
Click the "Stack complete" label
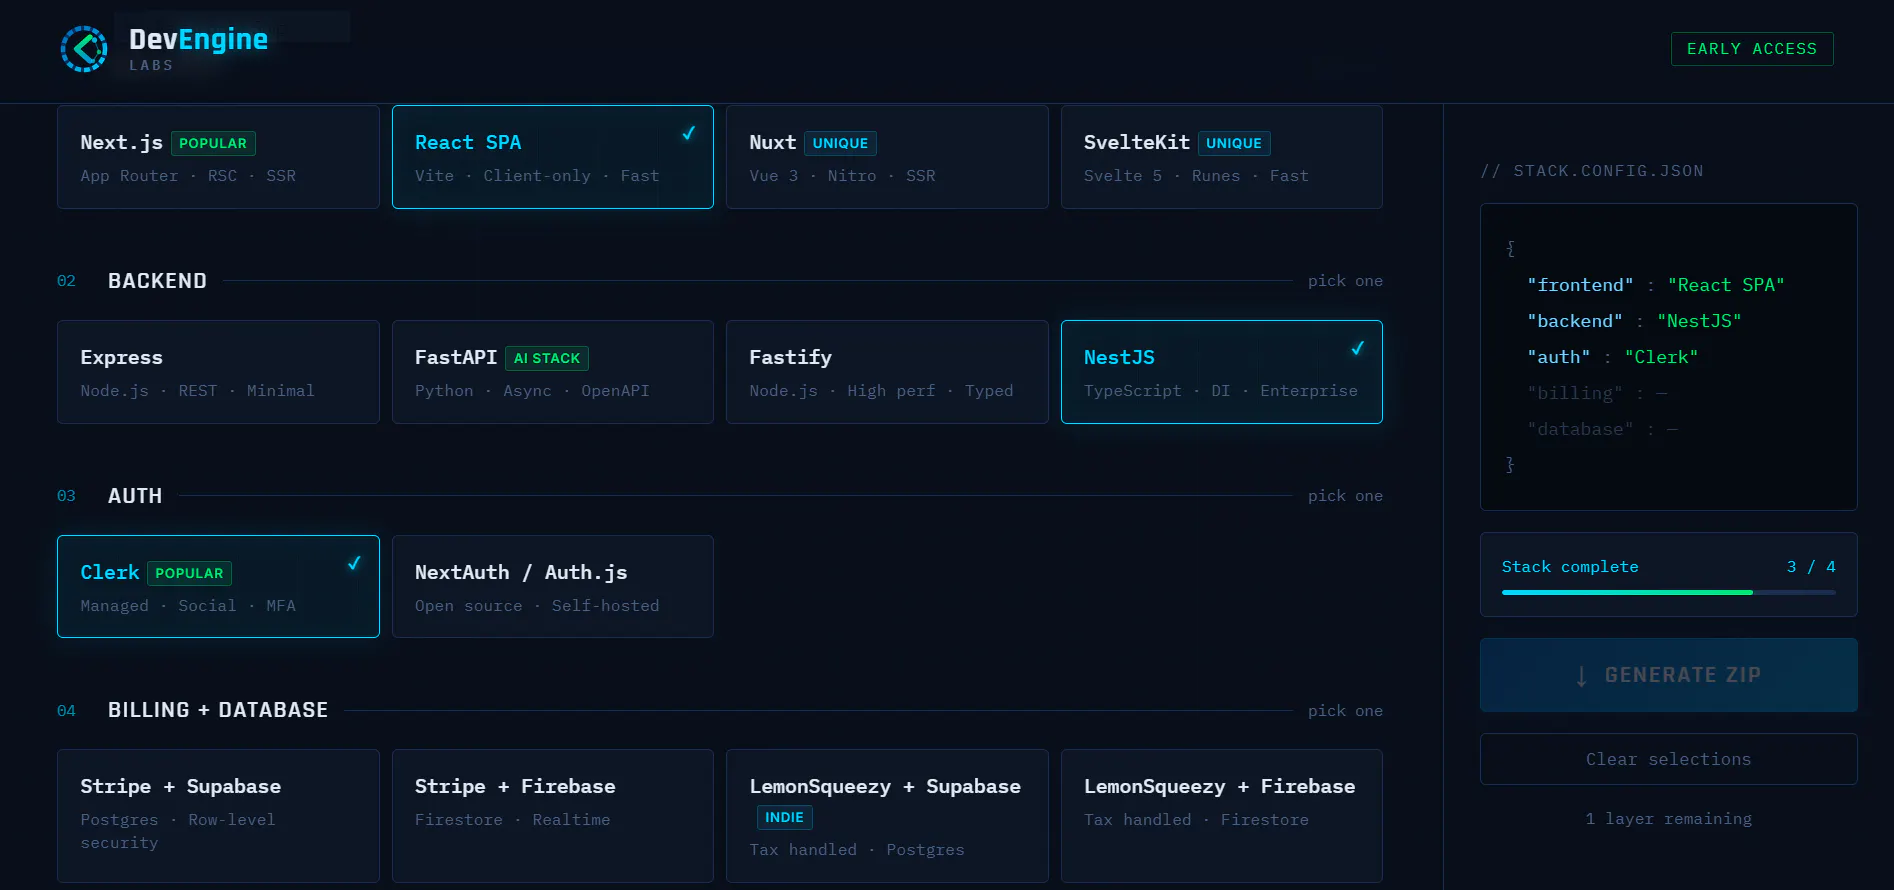1570,567
